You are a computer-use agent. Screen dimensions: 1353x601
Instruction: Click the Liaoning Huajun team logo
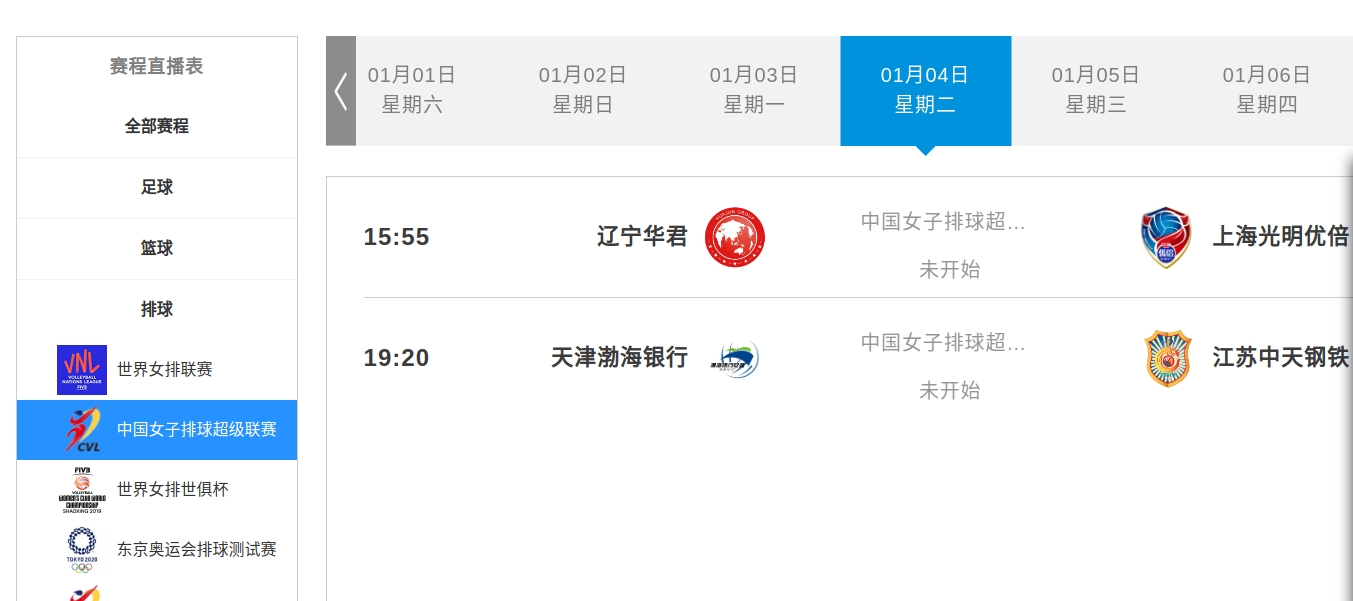(x=735, y=237)
